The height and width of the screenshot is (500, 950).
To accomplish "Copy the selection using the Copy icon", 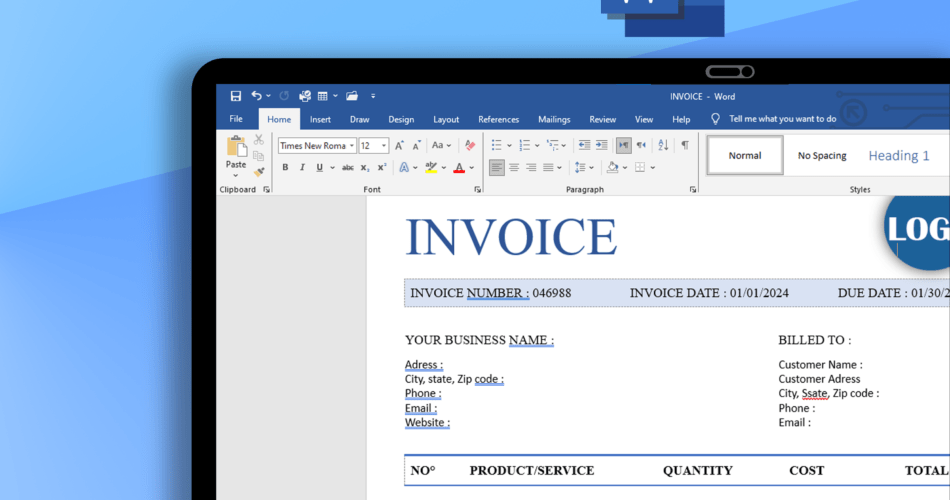I will pyautogui.click(x=259, y=156).
